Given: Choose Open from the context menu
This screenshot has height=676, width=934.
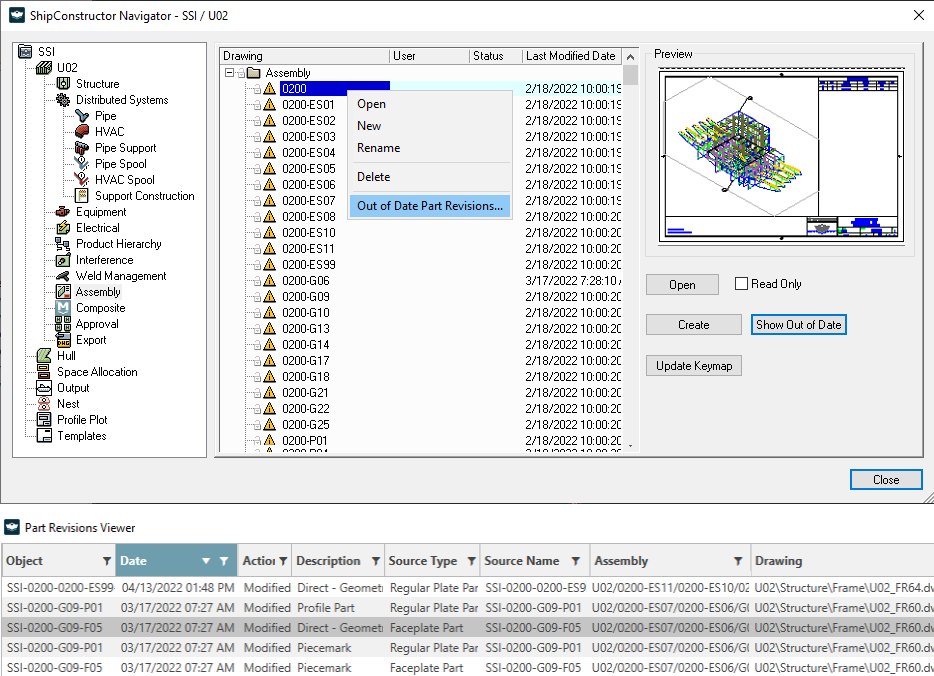Looking at the screenshot, I should [x=429, y=104].
